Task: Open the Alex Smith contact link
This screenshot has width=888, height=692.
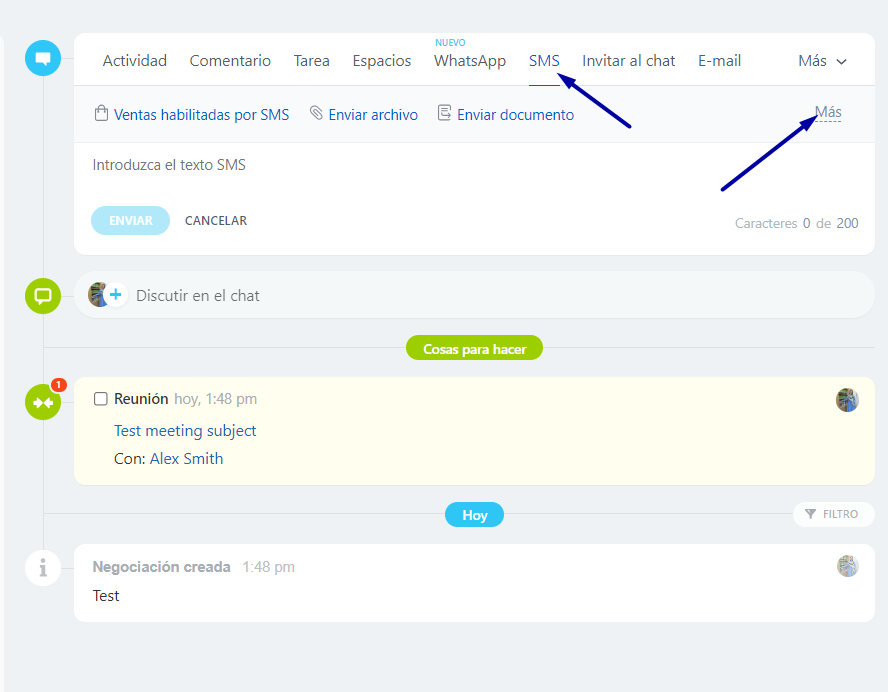Action: (x=186, y=459)
